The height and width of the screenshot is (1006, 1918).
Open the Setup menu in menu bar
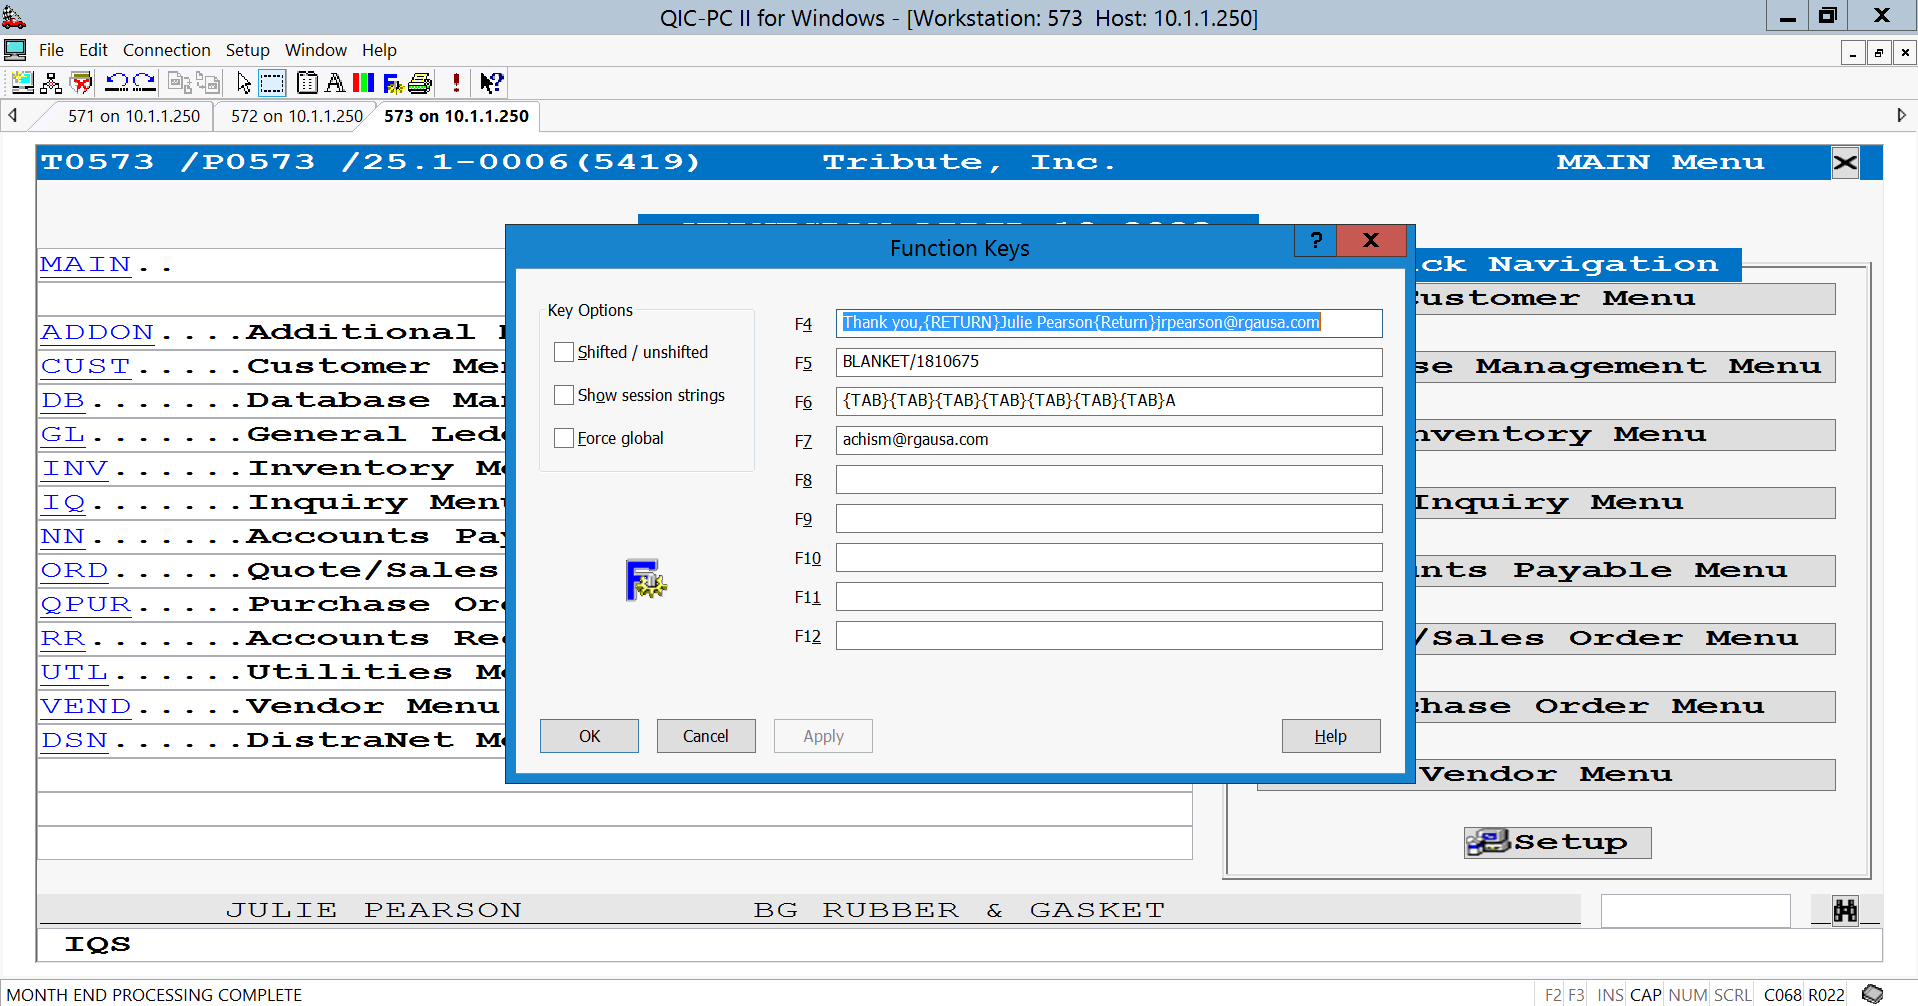[x=247, y=50]
